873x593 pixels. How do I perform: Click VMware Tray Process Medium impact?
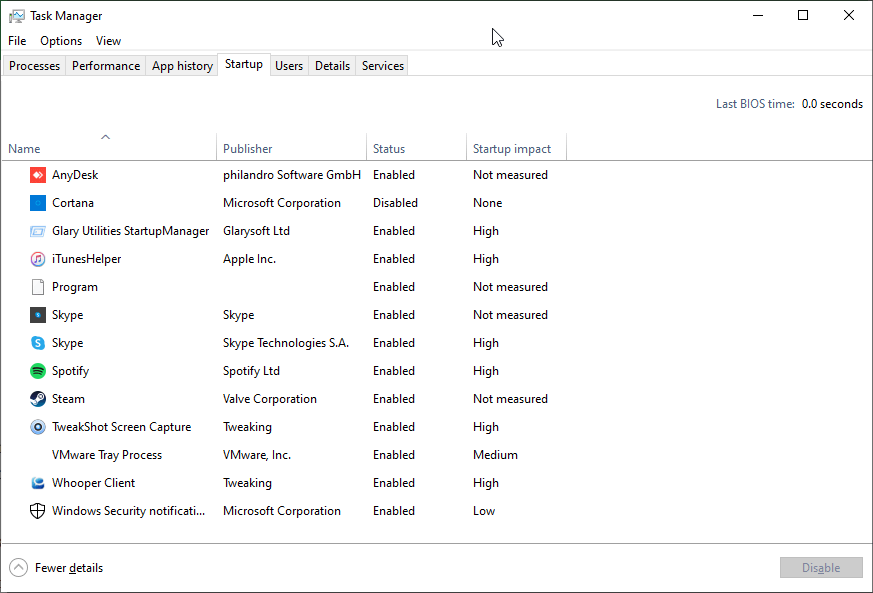point(495,455)
